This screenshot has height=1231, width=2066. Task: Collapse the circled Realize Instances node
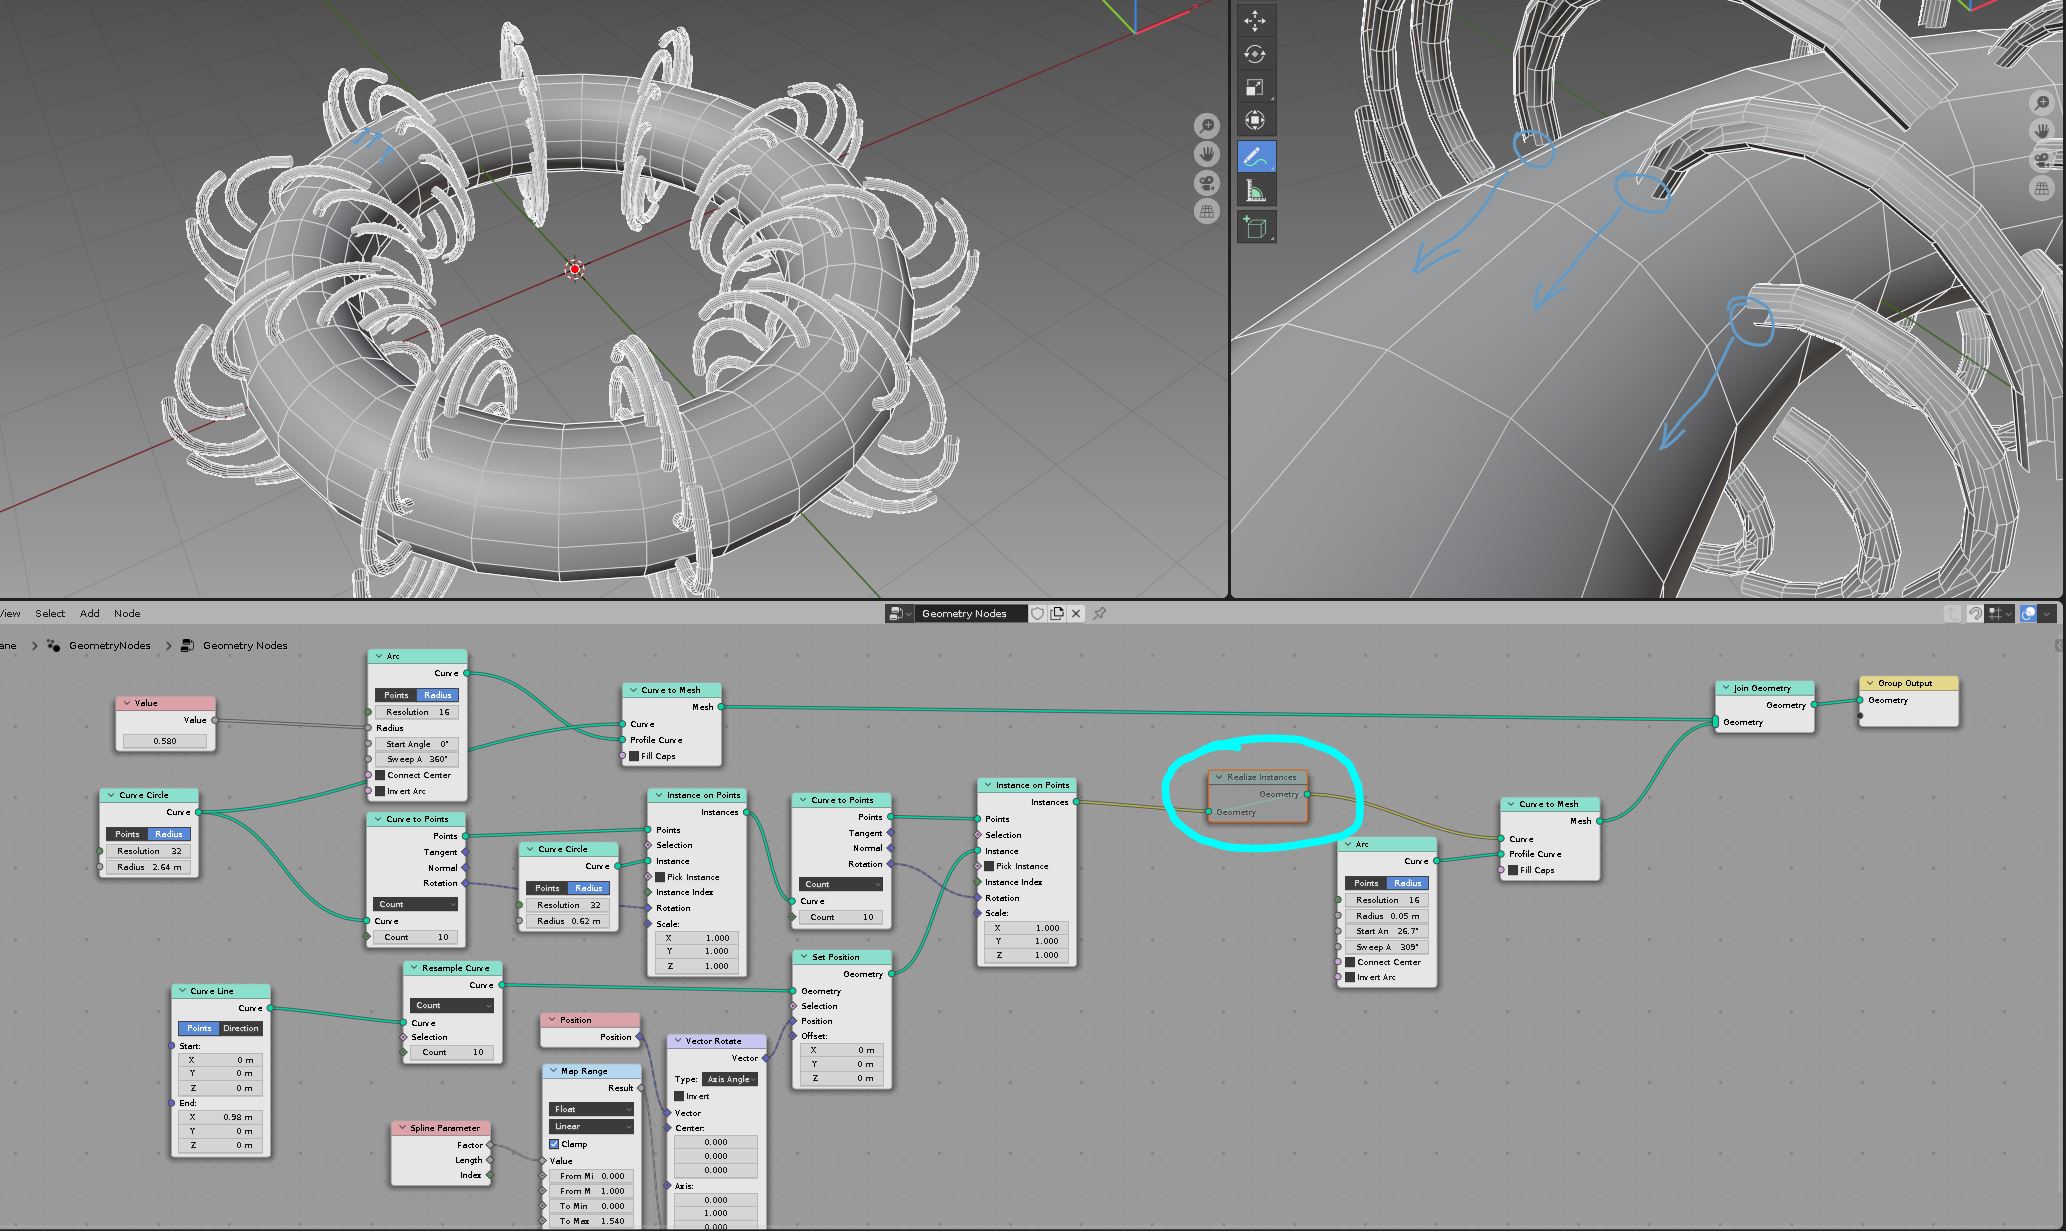coord(1218,776)
